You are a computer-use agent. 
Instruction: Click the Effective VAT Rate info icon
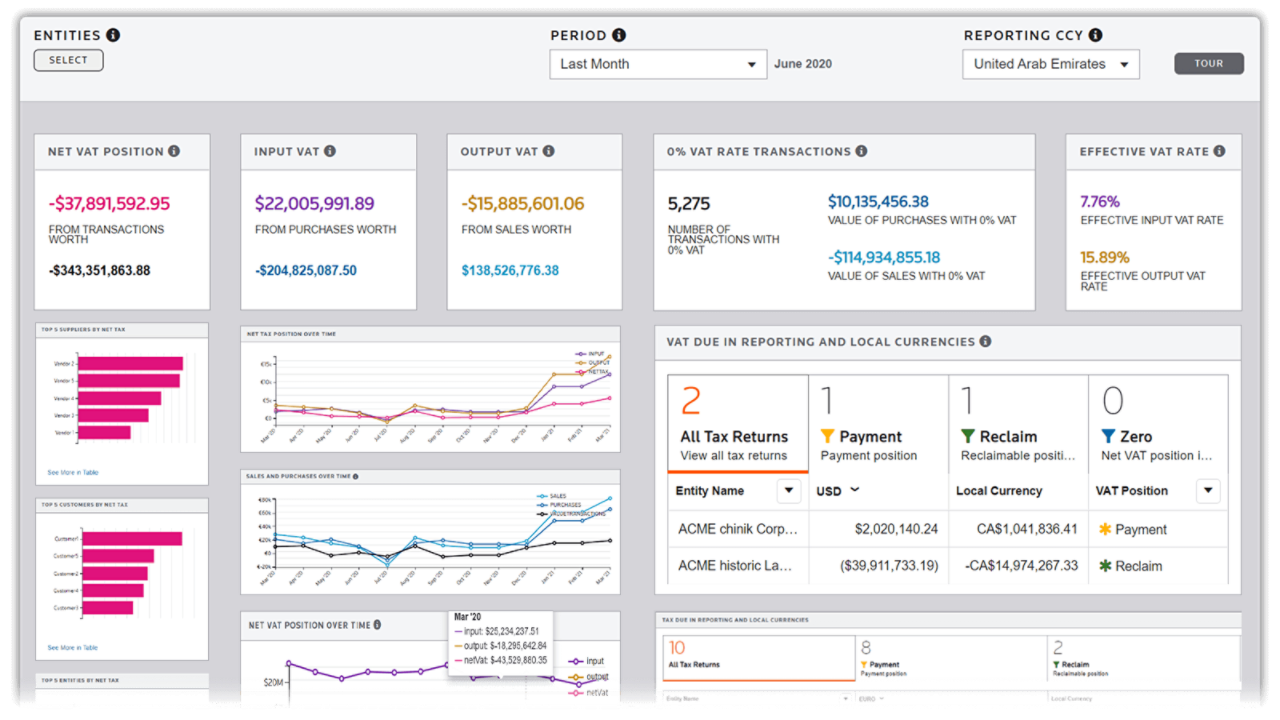click(x=1219, y=151)
